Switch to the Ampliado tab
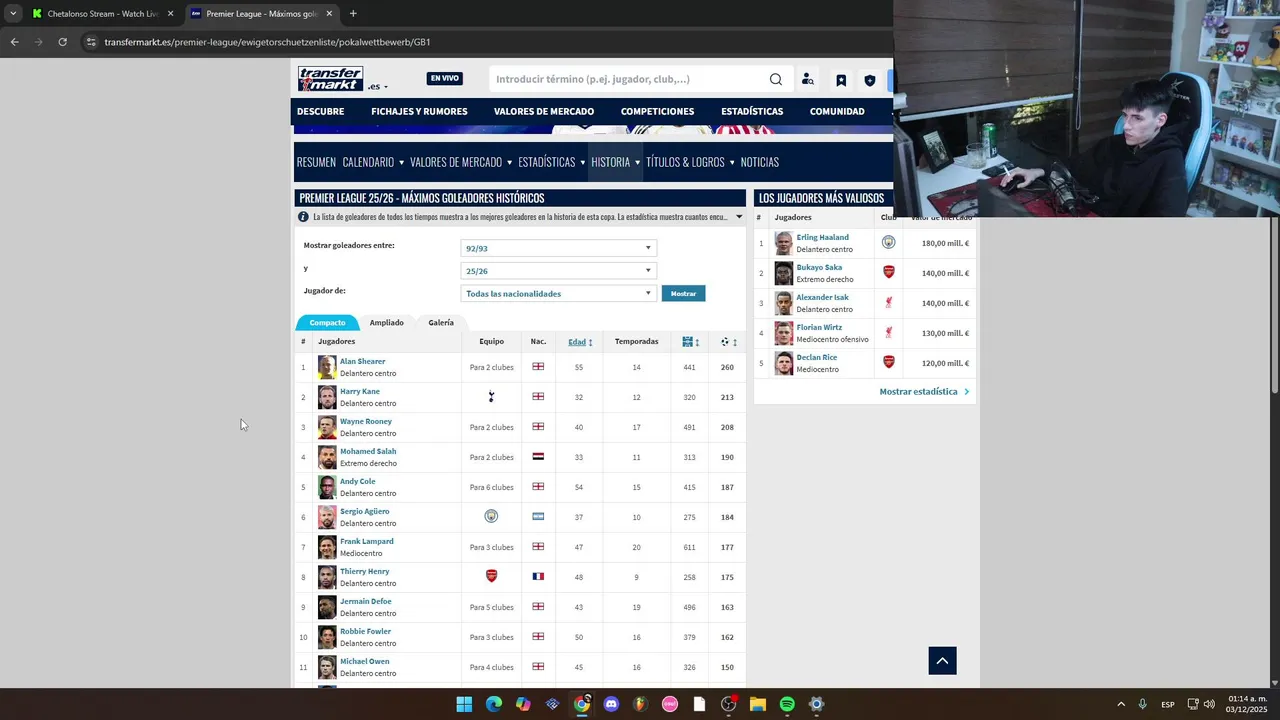 click(386, 322)
